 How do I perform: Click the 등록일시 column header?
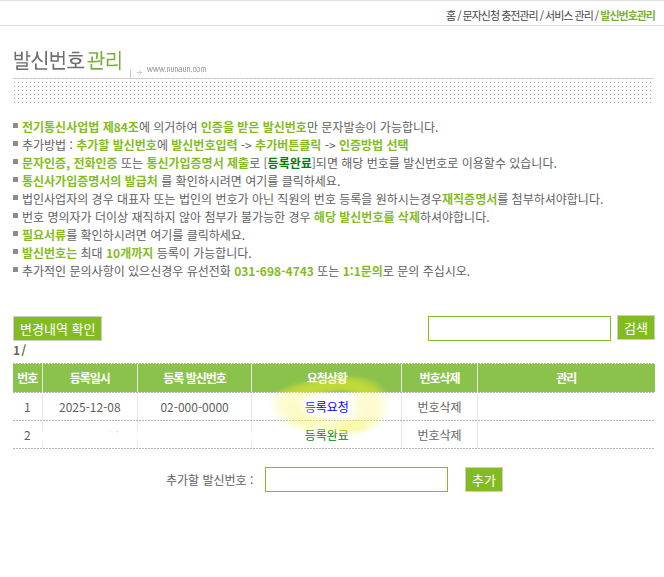click(x=90, y=378)
